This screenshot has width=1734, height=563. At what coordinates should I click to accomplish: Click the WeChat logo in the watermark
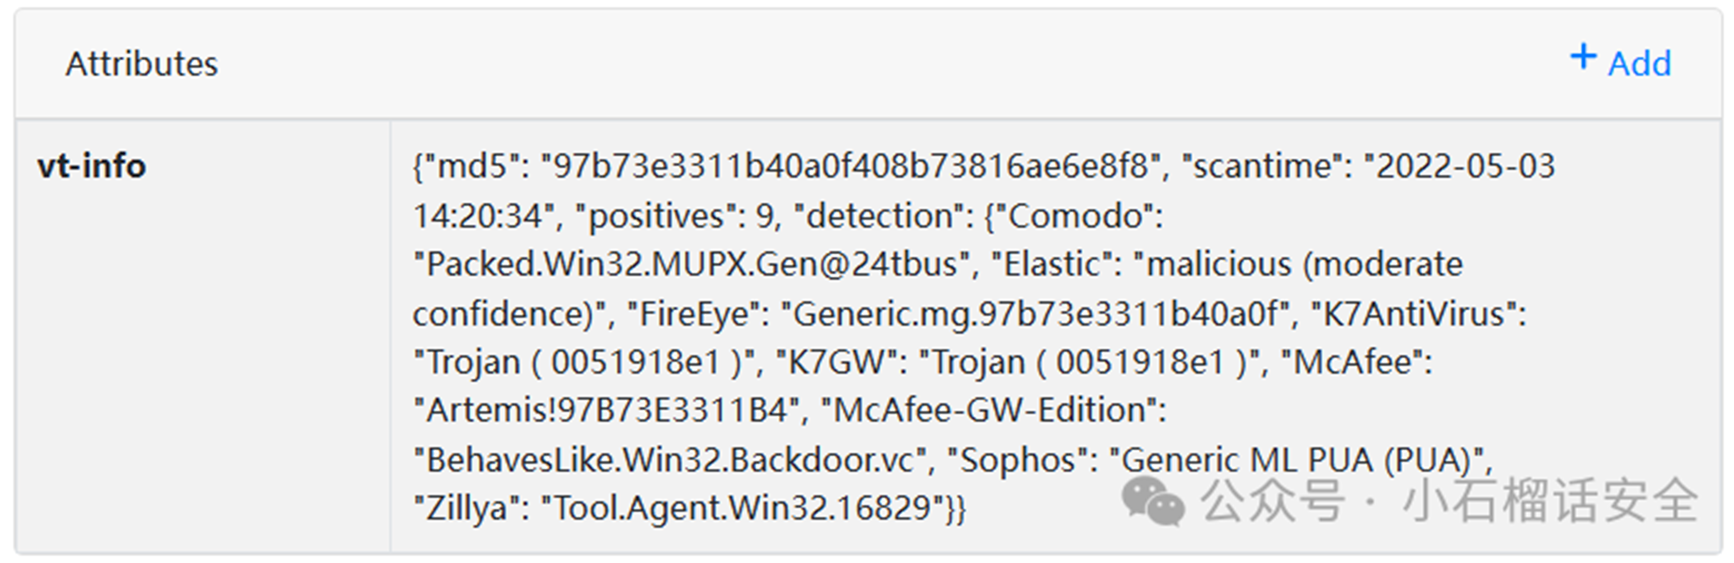point(1153,500)
